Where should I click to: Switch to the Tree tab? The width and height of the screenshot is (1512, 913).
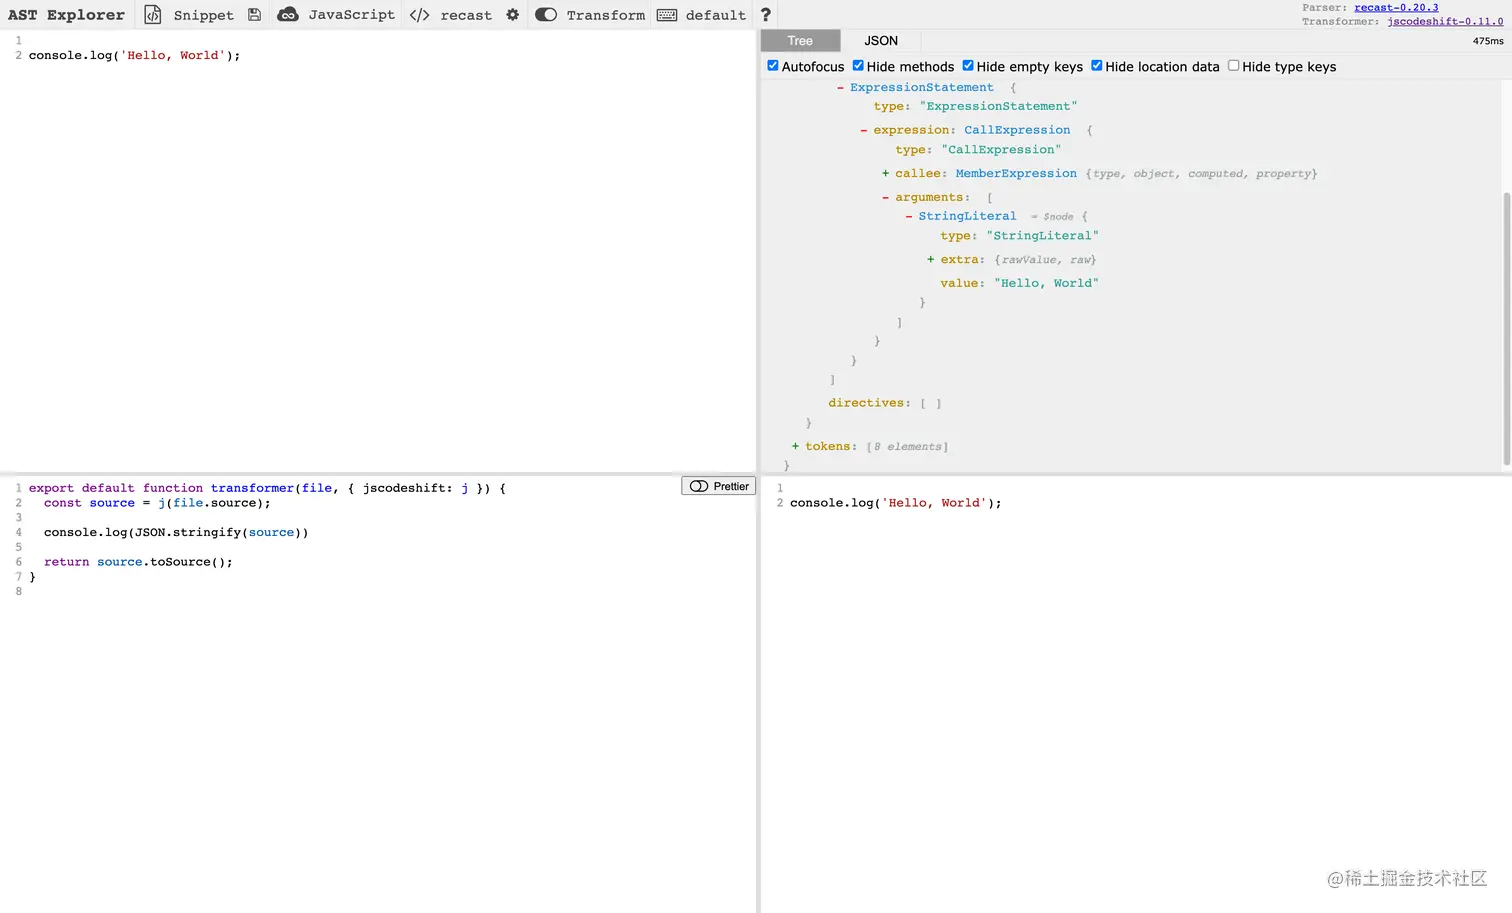(x=800, y=41)
